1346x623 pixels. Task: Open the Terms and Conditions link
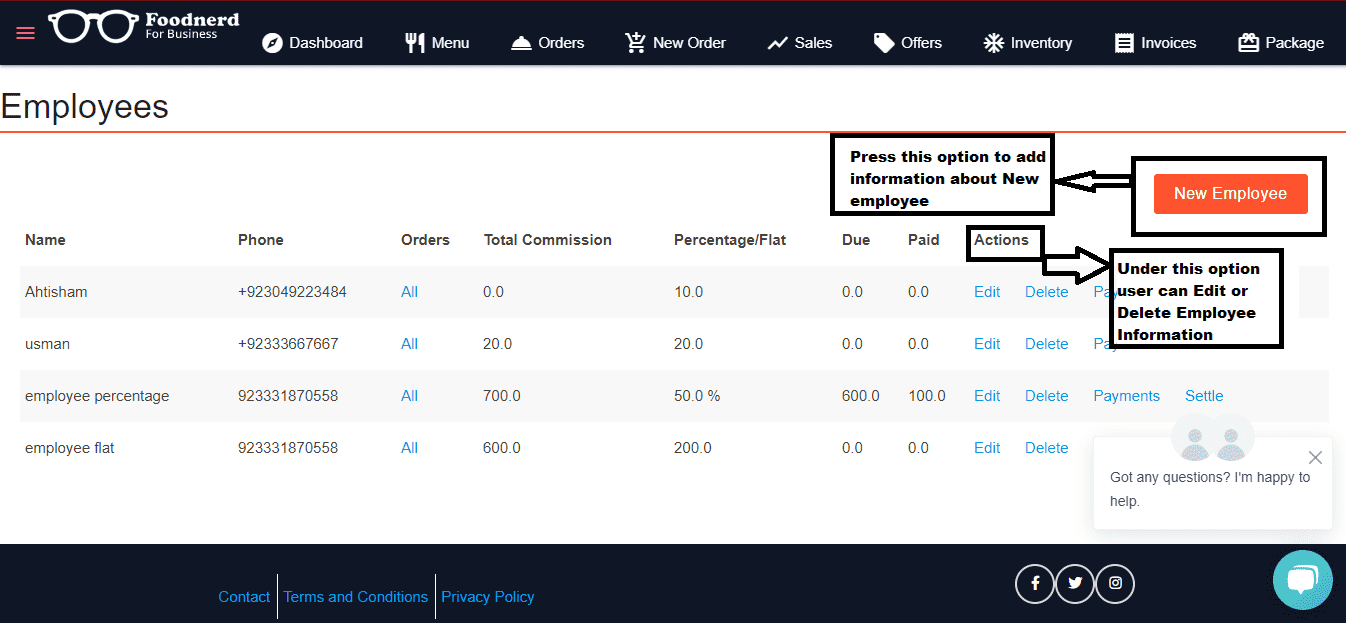[356, 597]
